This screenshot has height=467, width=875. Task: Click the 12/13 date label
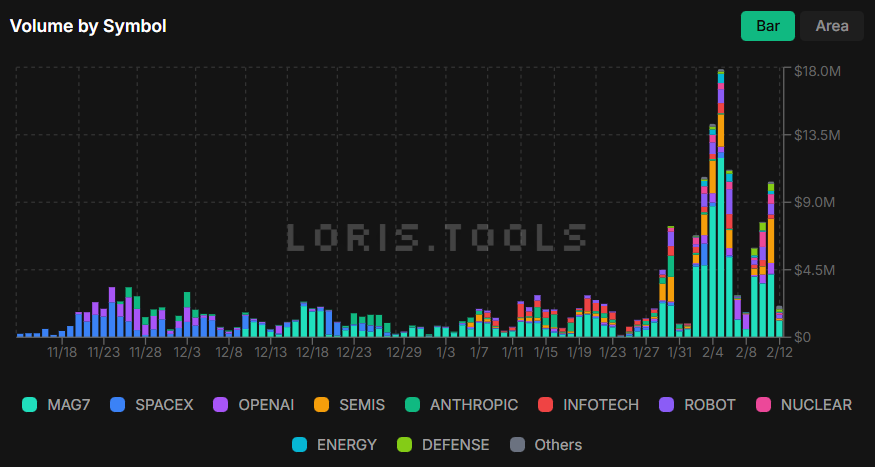[271, 352]
